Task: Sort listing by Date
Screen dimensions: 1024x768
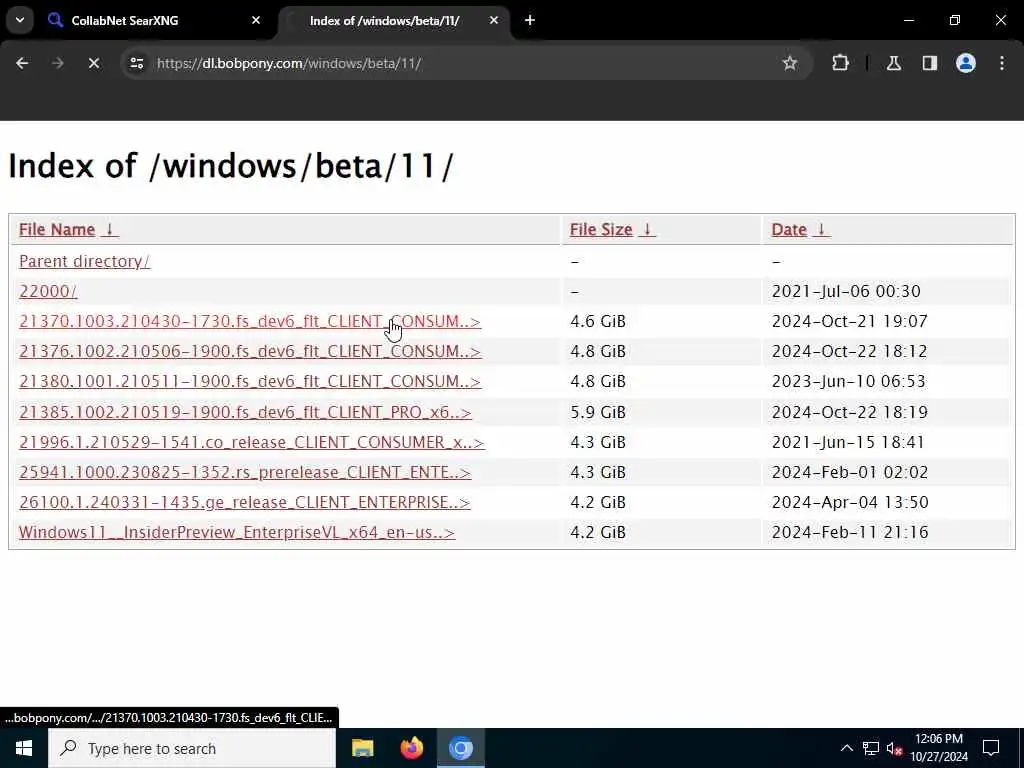Action: coord(789,230)
